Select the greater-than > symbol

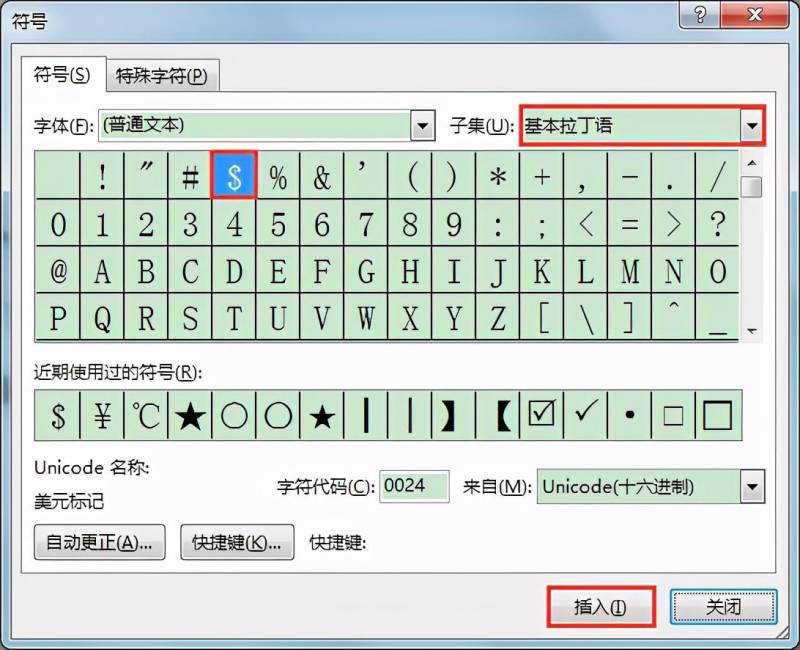point(673,223)
